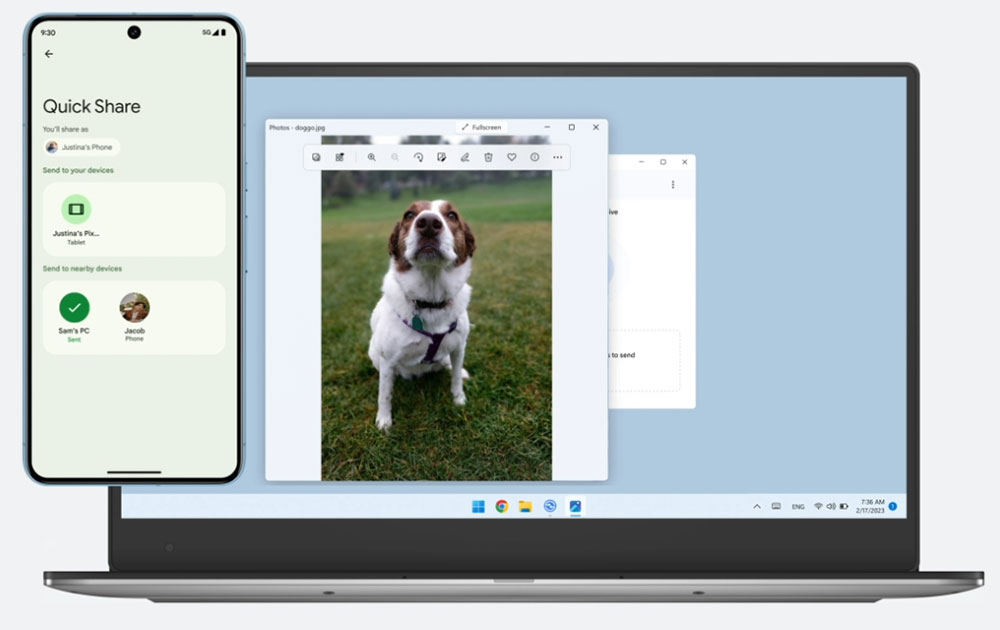The image size is (1000, 630).
Task: Open the vertical three-dot menu in Quick Share window
Action: [x=673, y=185]
